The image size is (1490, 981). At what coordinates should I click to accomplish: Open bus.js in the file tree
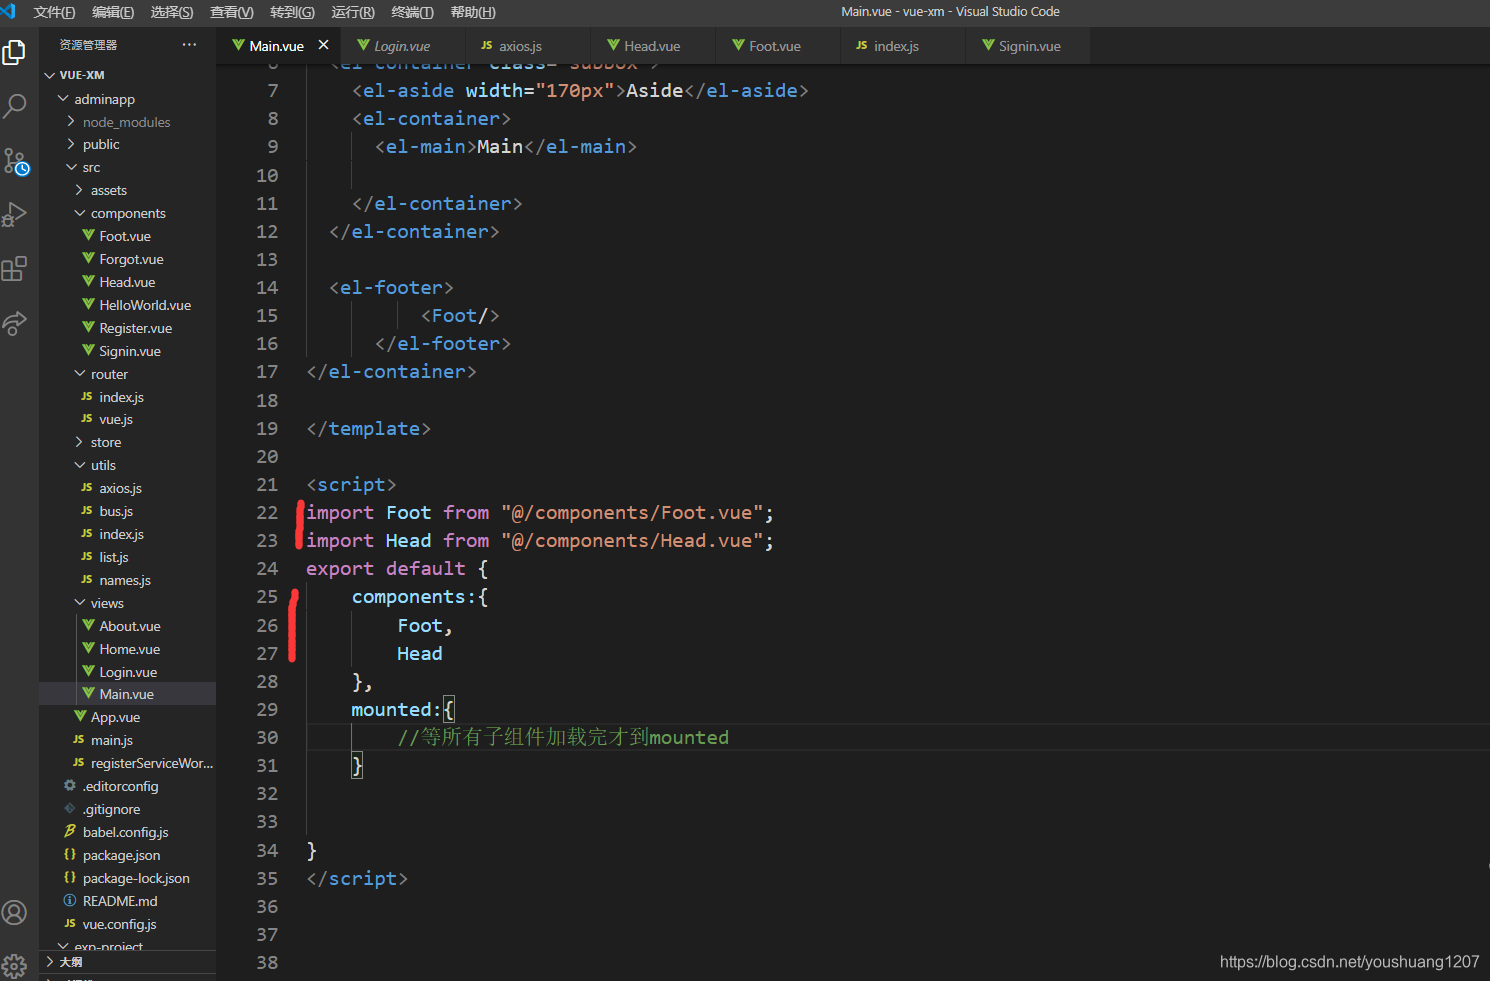[x=127, y=511]
